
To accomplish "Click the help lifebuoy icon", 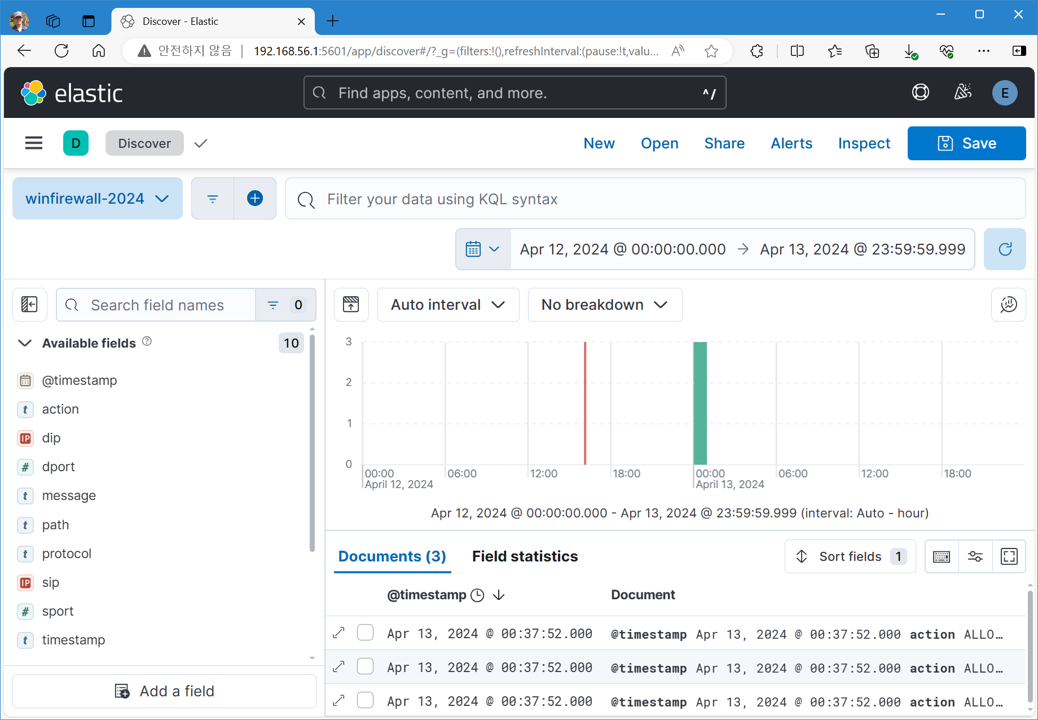I will pyautogui.click(x=920, y=93).
